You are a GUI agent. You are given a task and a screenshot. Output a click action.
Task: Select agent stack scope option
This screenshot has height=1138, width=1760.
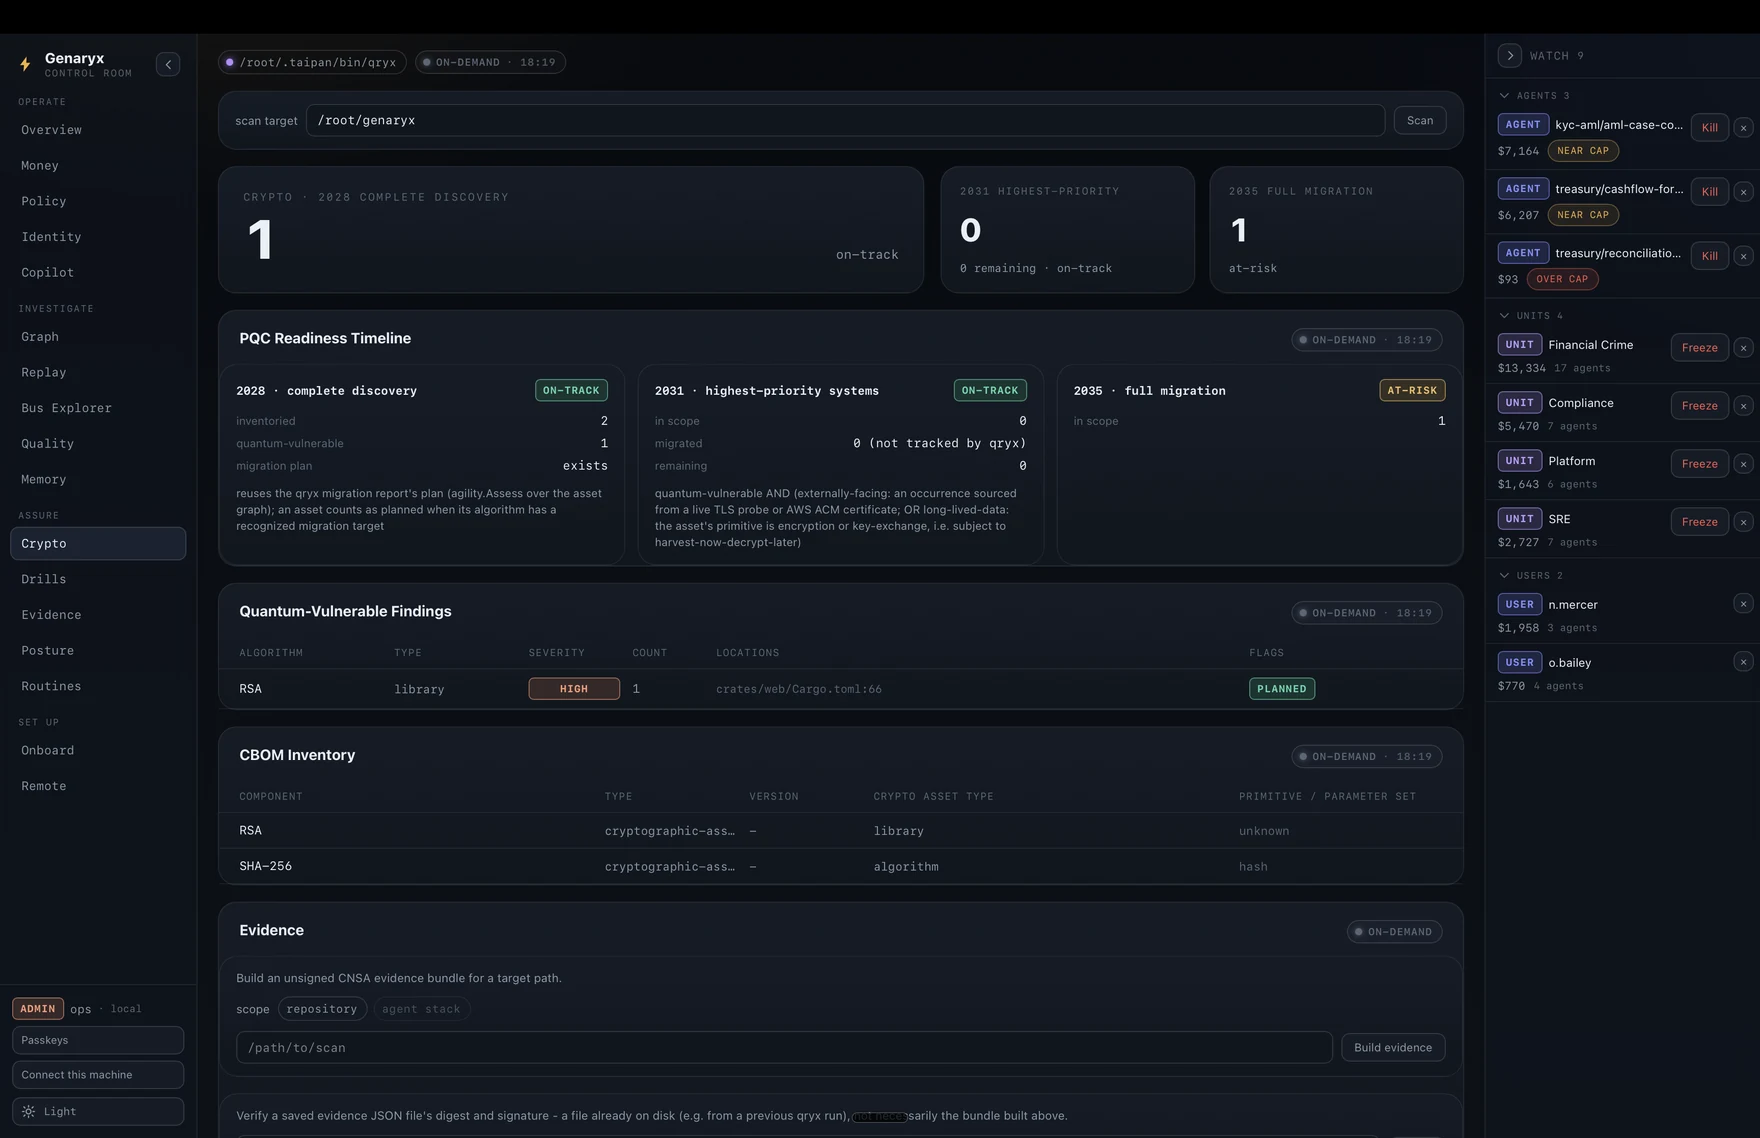click(421, 1009)
